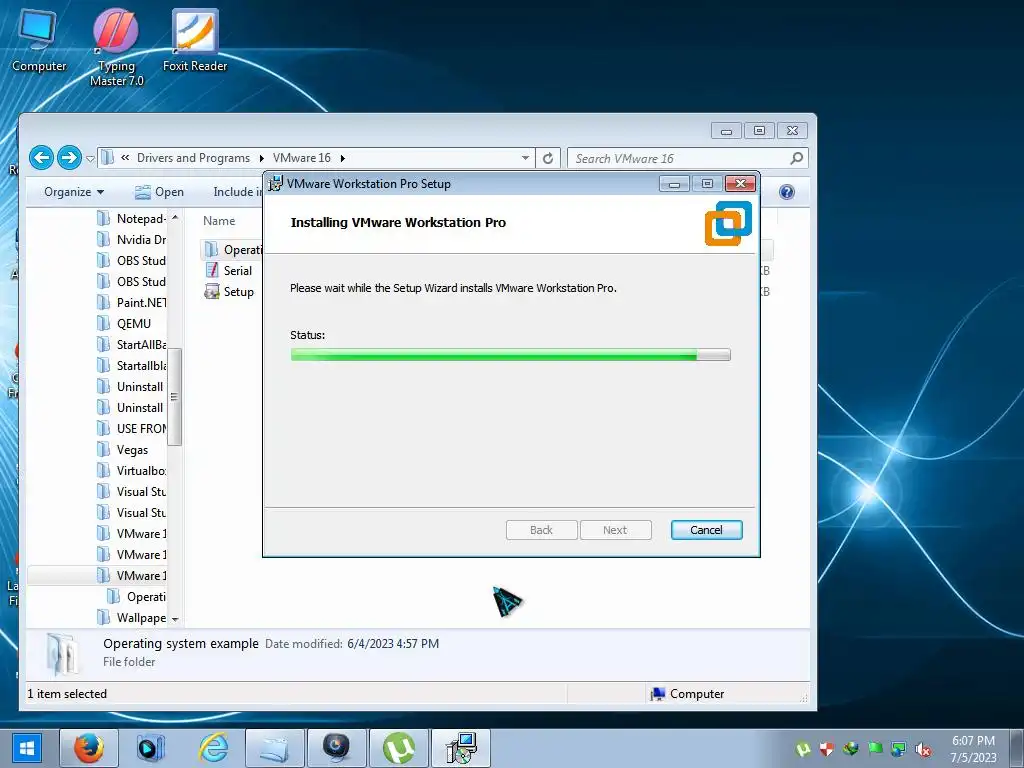Viewport: 1024px width, 768px height.
Task: Open the media player taskbar icon
Action: pyautogui.click(x=151, y=748)
